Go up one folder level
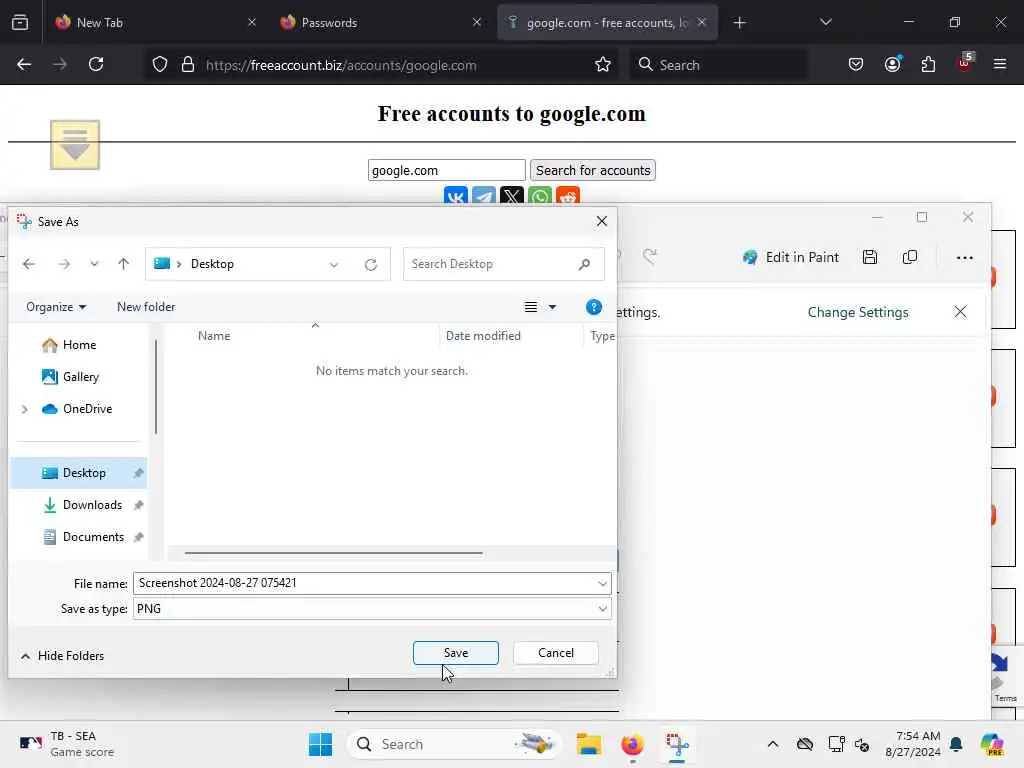 (123, 264)
